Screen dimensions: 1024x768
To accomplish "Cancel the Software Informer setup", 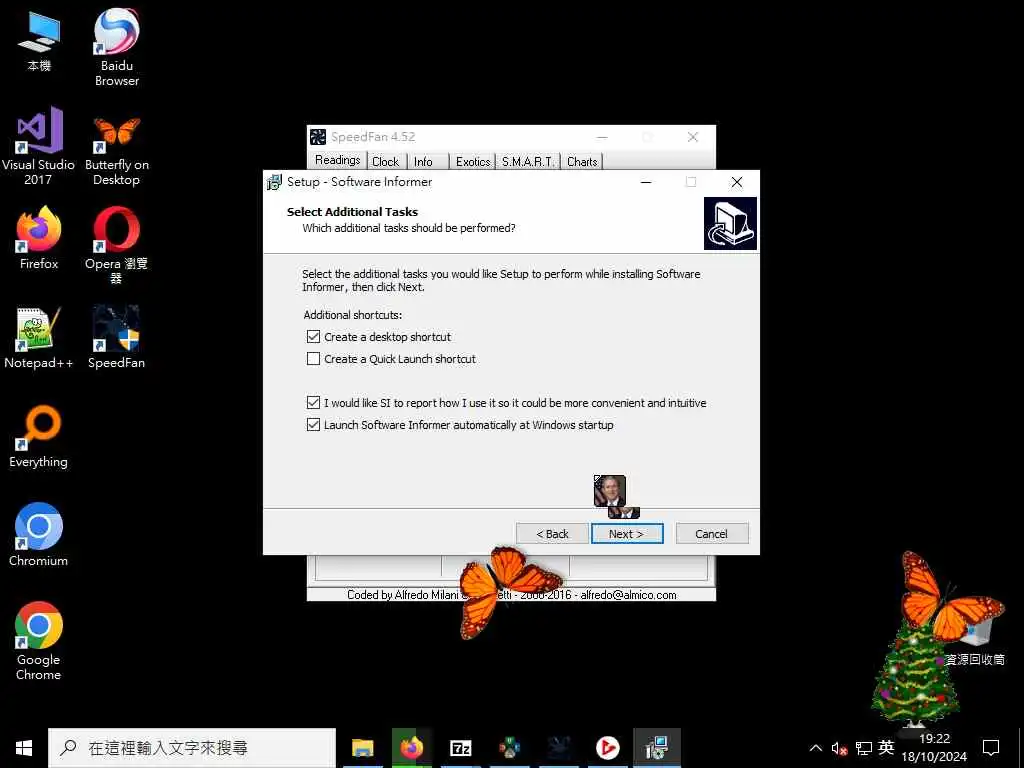I will 712,534.
